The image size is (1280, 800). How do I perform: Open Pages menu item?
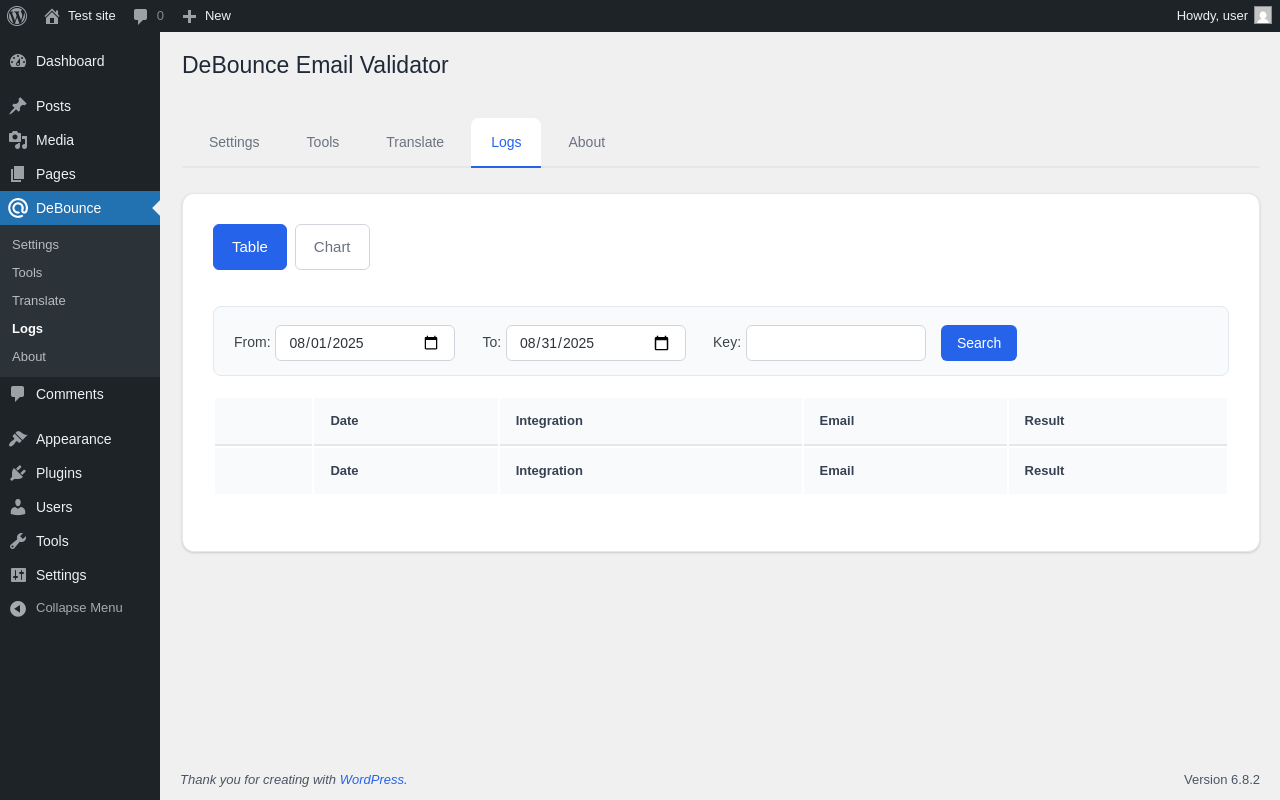[x=80, y=174]
